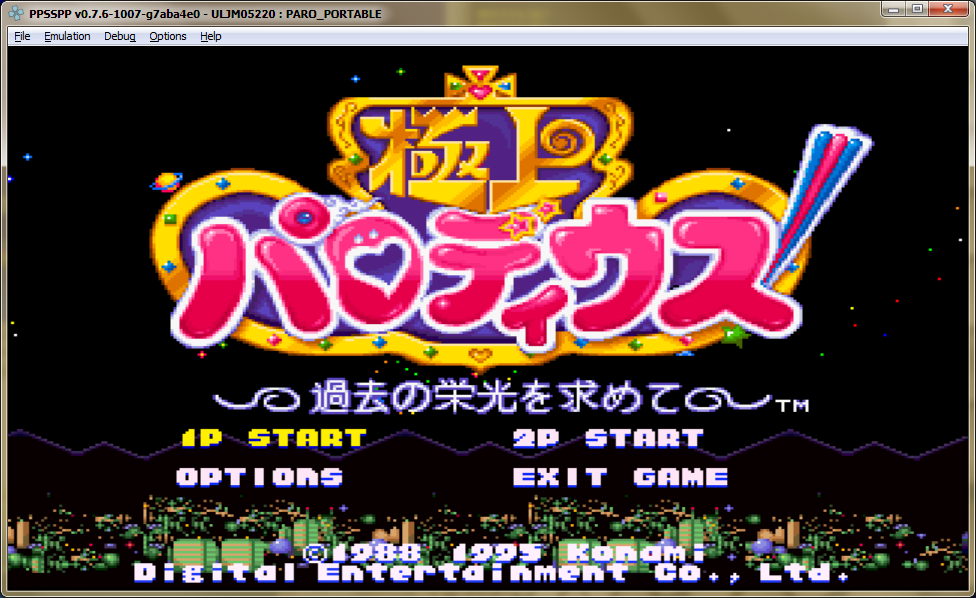Open the Emulation menu
This screenshot has width=976, height=598.
point(67,36)
